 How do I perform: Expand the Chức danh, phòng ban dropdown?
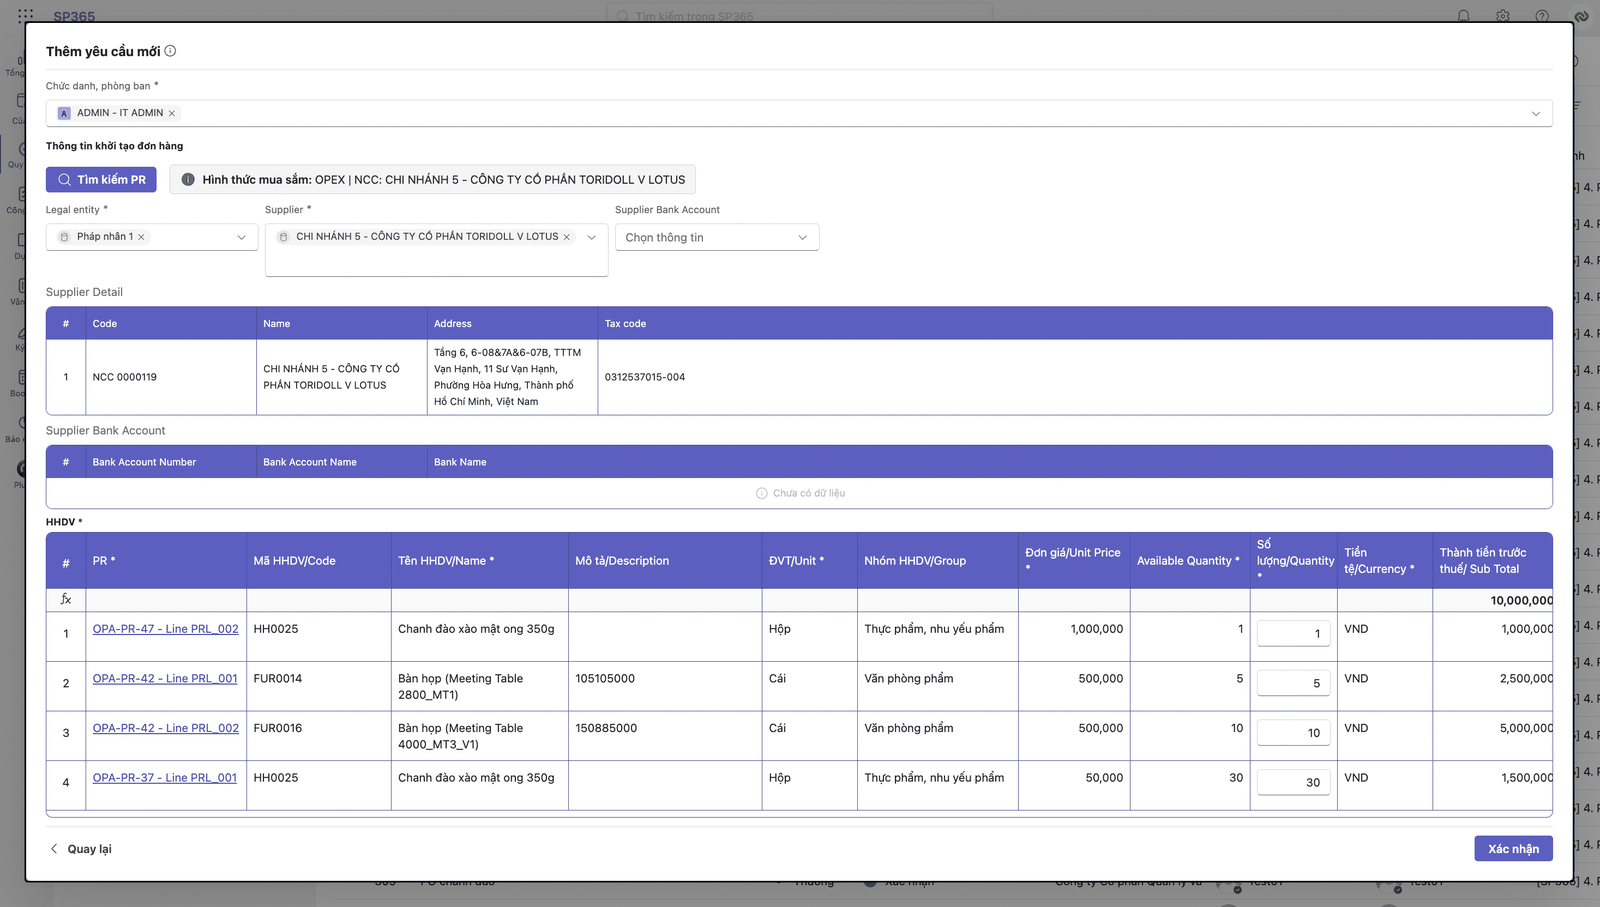click(x=1536, y=113)
